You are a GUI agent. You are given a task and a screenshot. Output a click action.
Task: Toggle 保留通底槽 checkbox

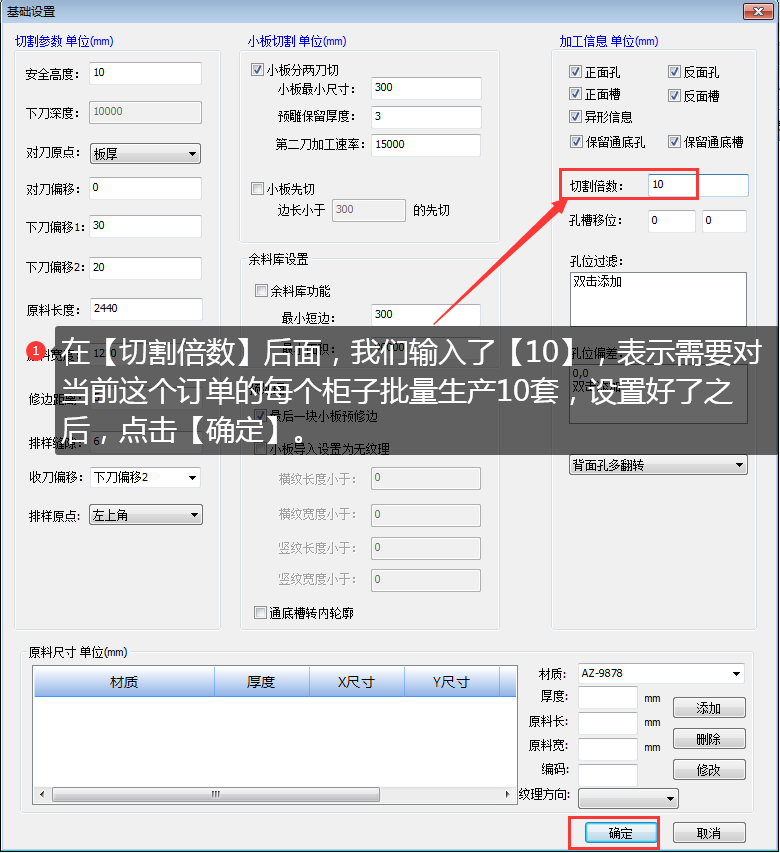674,141
